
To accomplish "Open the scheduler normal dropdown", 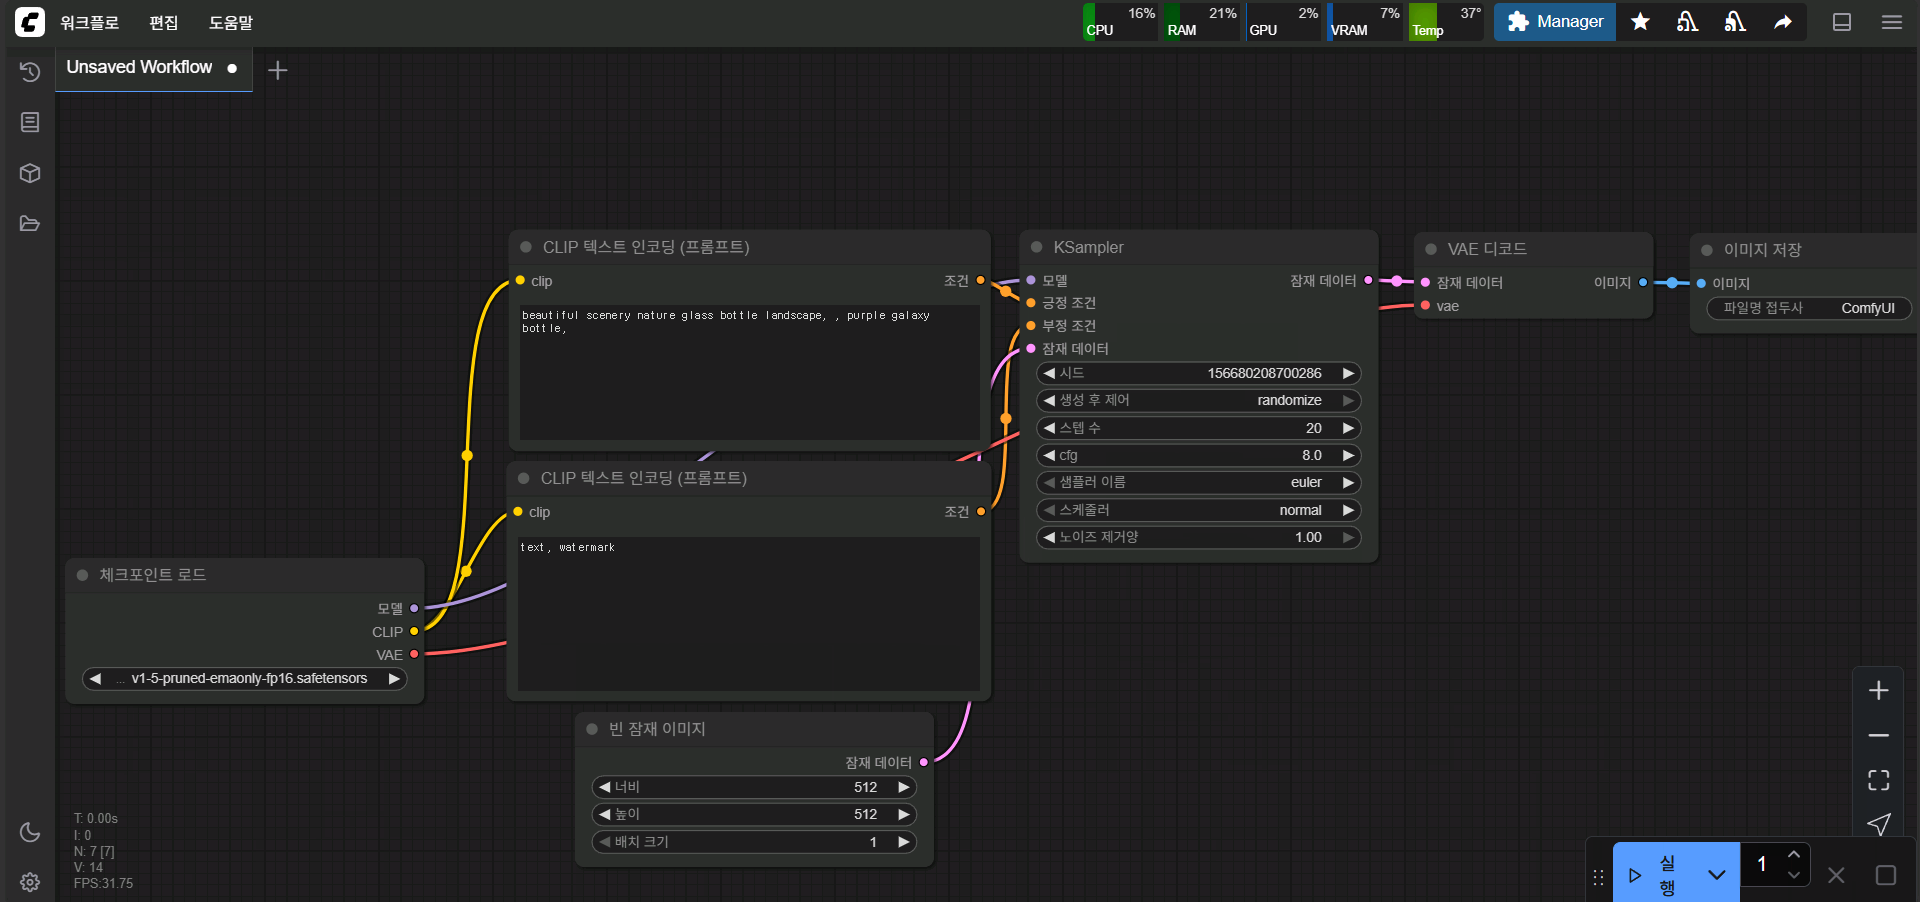I will point(1198,510).
